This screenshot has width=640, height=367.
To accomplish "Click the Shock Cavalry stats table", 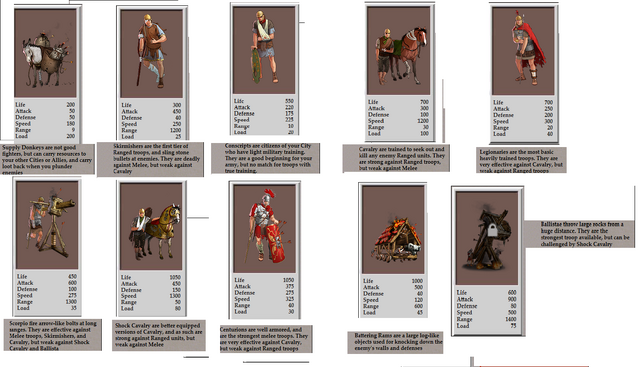I will point(151,293).
